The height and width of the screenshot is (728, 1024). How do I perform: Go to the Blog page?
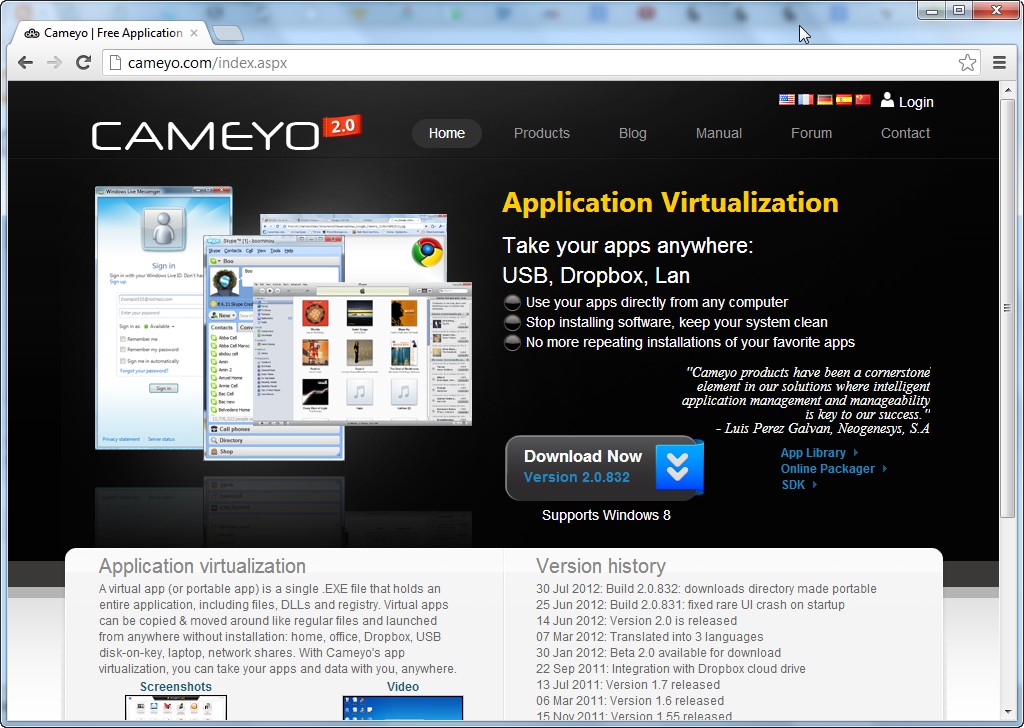coord(632,133)
